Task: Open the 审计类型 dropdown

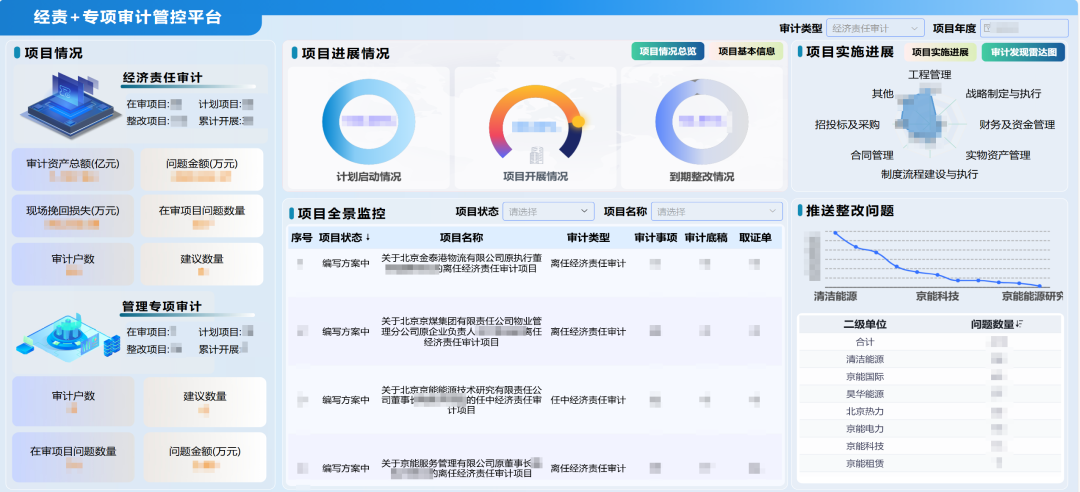Action: (x=875, y=28)
